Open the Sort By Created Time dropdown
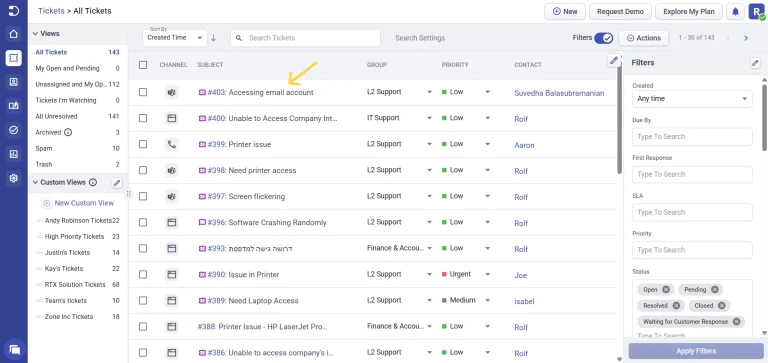This screenshot has width=768, height=363. (x=175, y=38)
